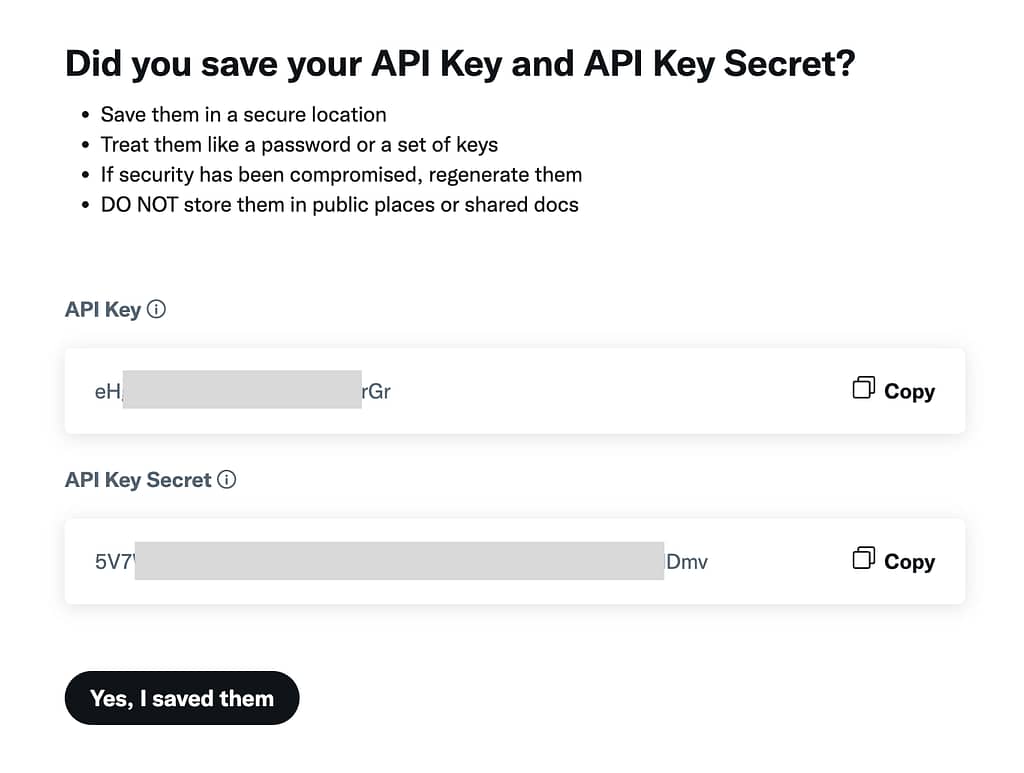Screen dimensions: 1024x773
Task: Click the gray redaction box over the API Key
Action: (x=242, y=389)
